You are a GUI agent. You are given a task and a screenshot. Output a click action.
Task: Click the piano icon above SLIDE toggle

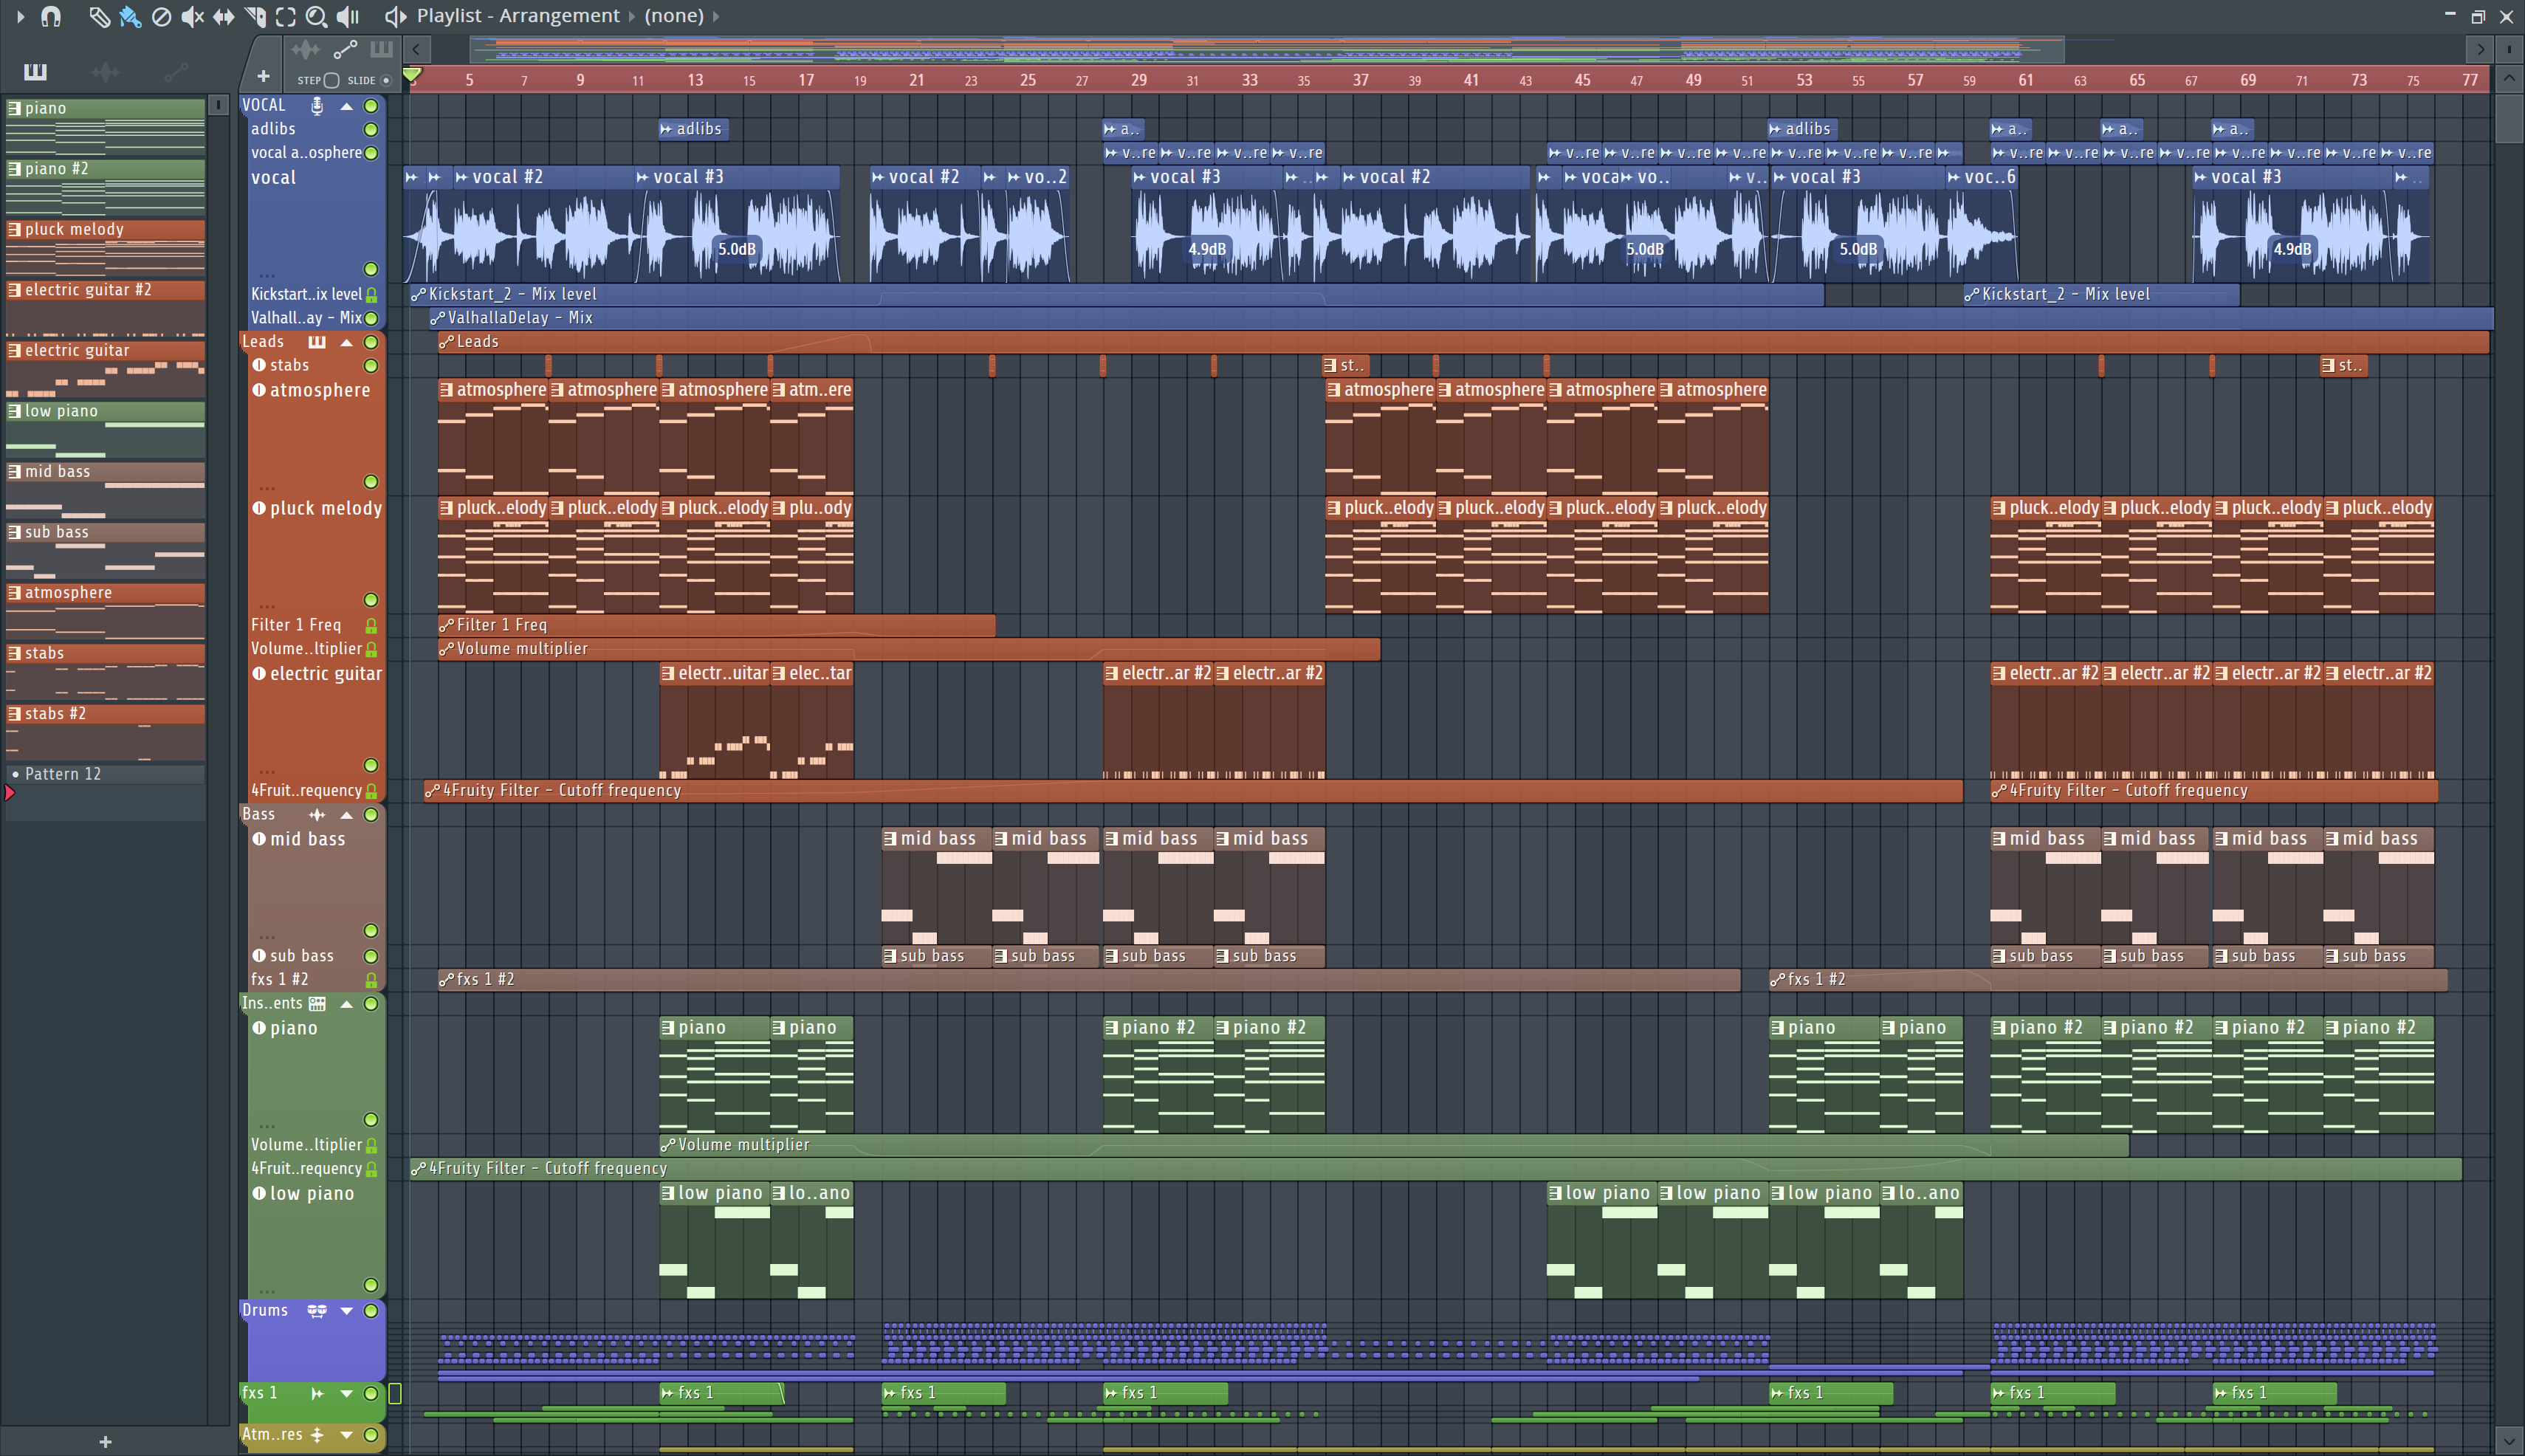coord(381,49)
